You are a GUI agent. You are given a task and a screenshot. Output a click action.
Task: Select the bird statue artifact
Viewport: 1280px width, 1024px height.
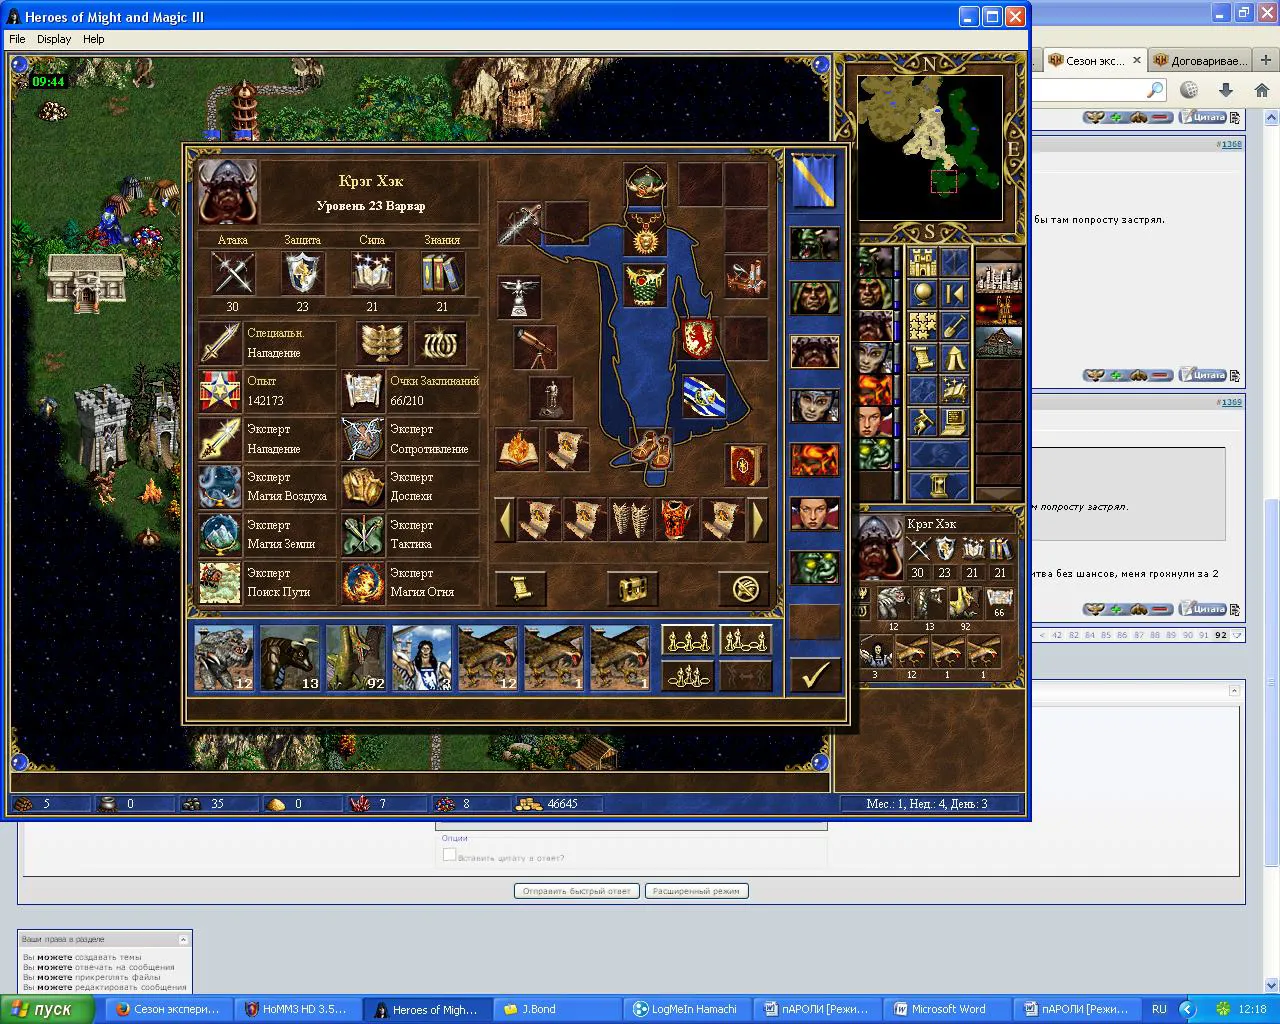[520, 298]
